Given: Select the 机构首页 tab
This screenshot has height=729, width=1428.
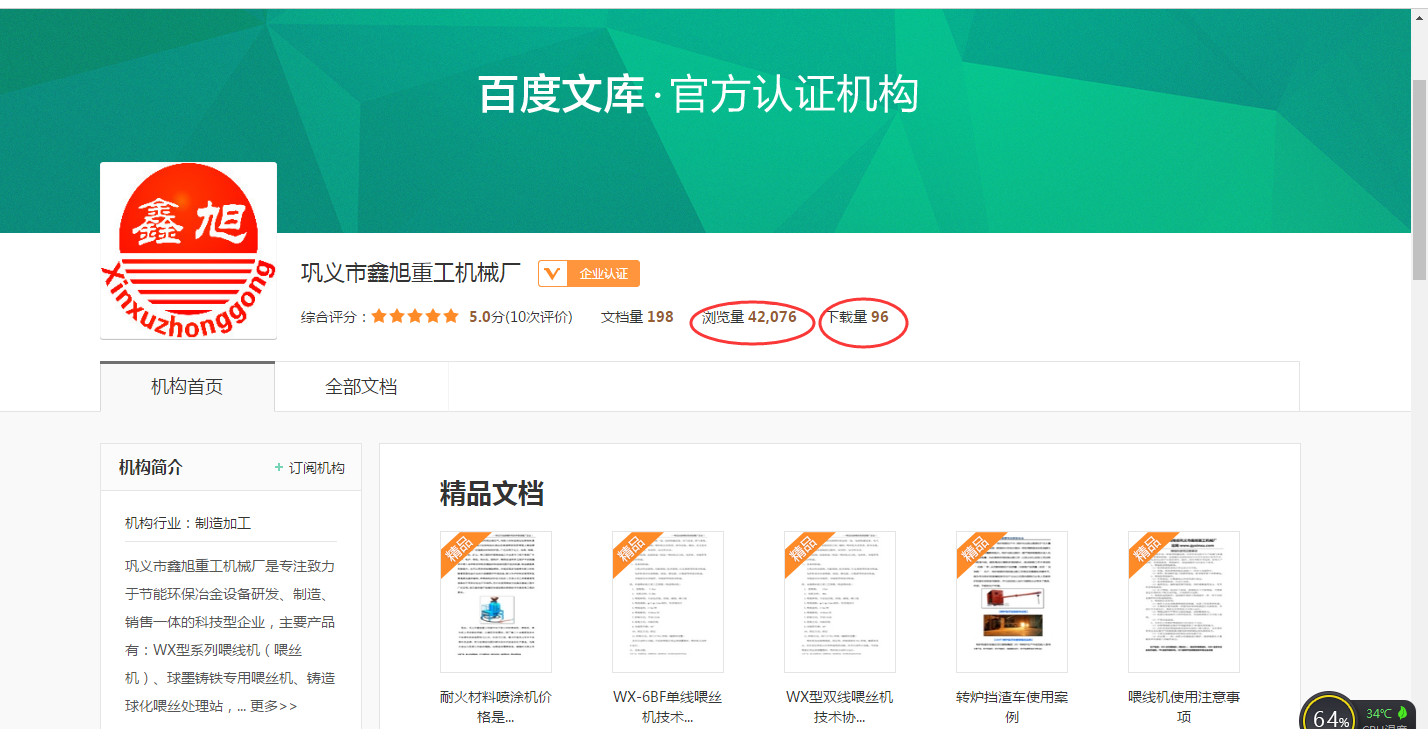Looking at the screenshot, I should 187,387.
